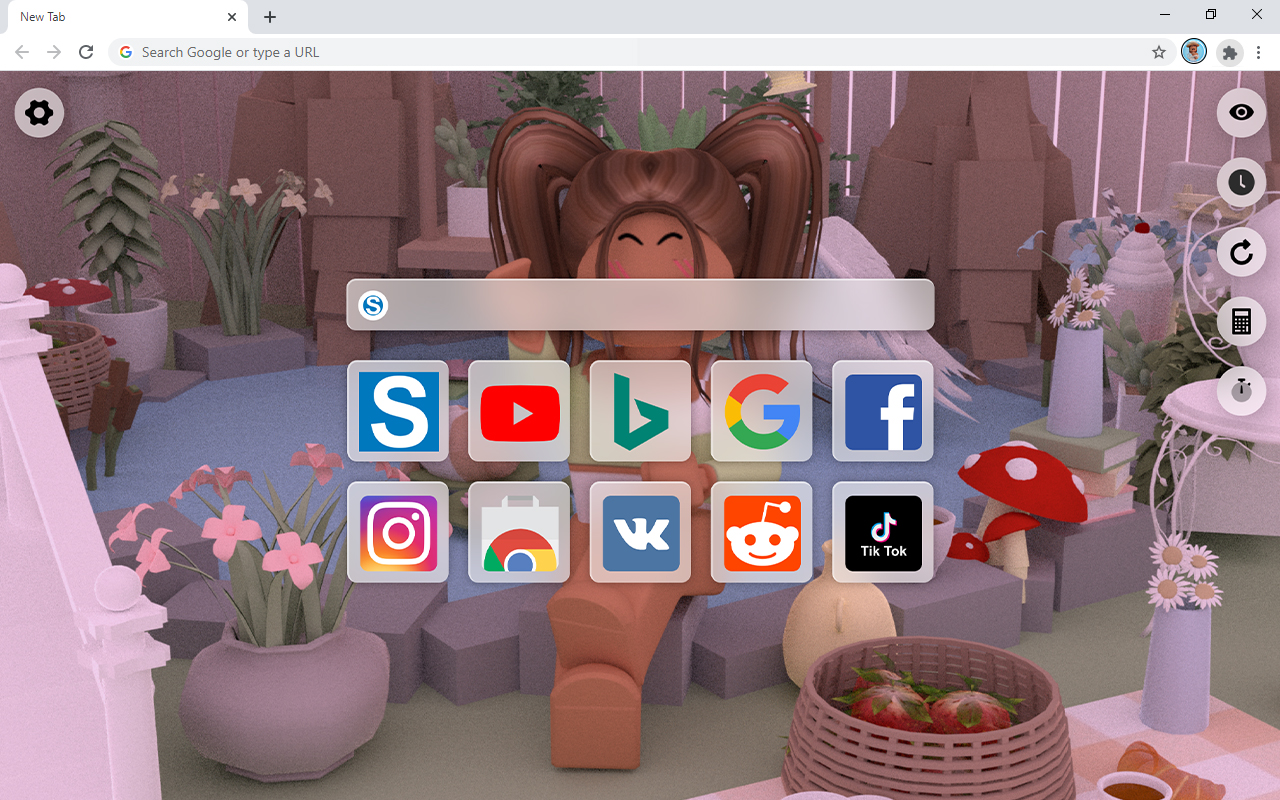Open the Reddit shortcut
The height and width of the screenshot is (800, 1280).
[x=761, y=533]
